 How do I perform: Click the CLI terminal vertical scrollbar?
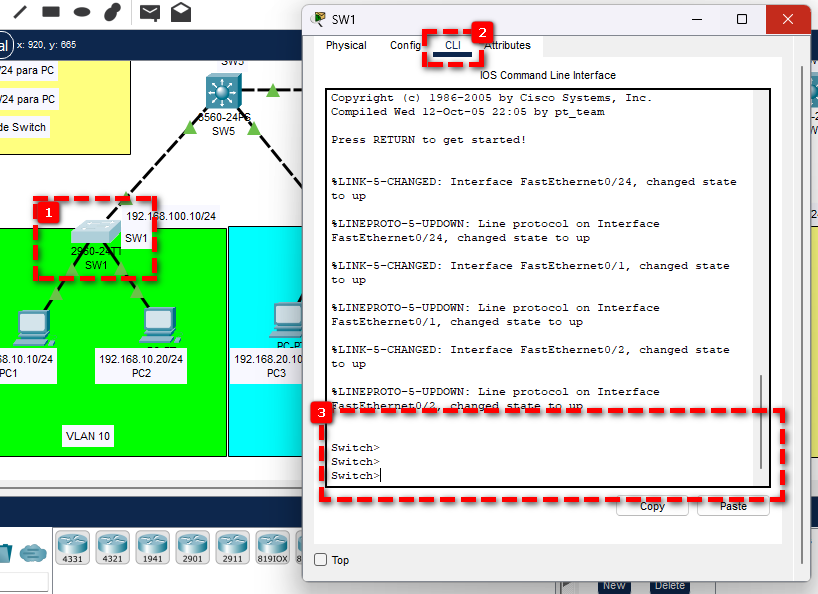tap(761, 422)
